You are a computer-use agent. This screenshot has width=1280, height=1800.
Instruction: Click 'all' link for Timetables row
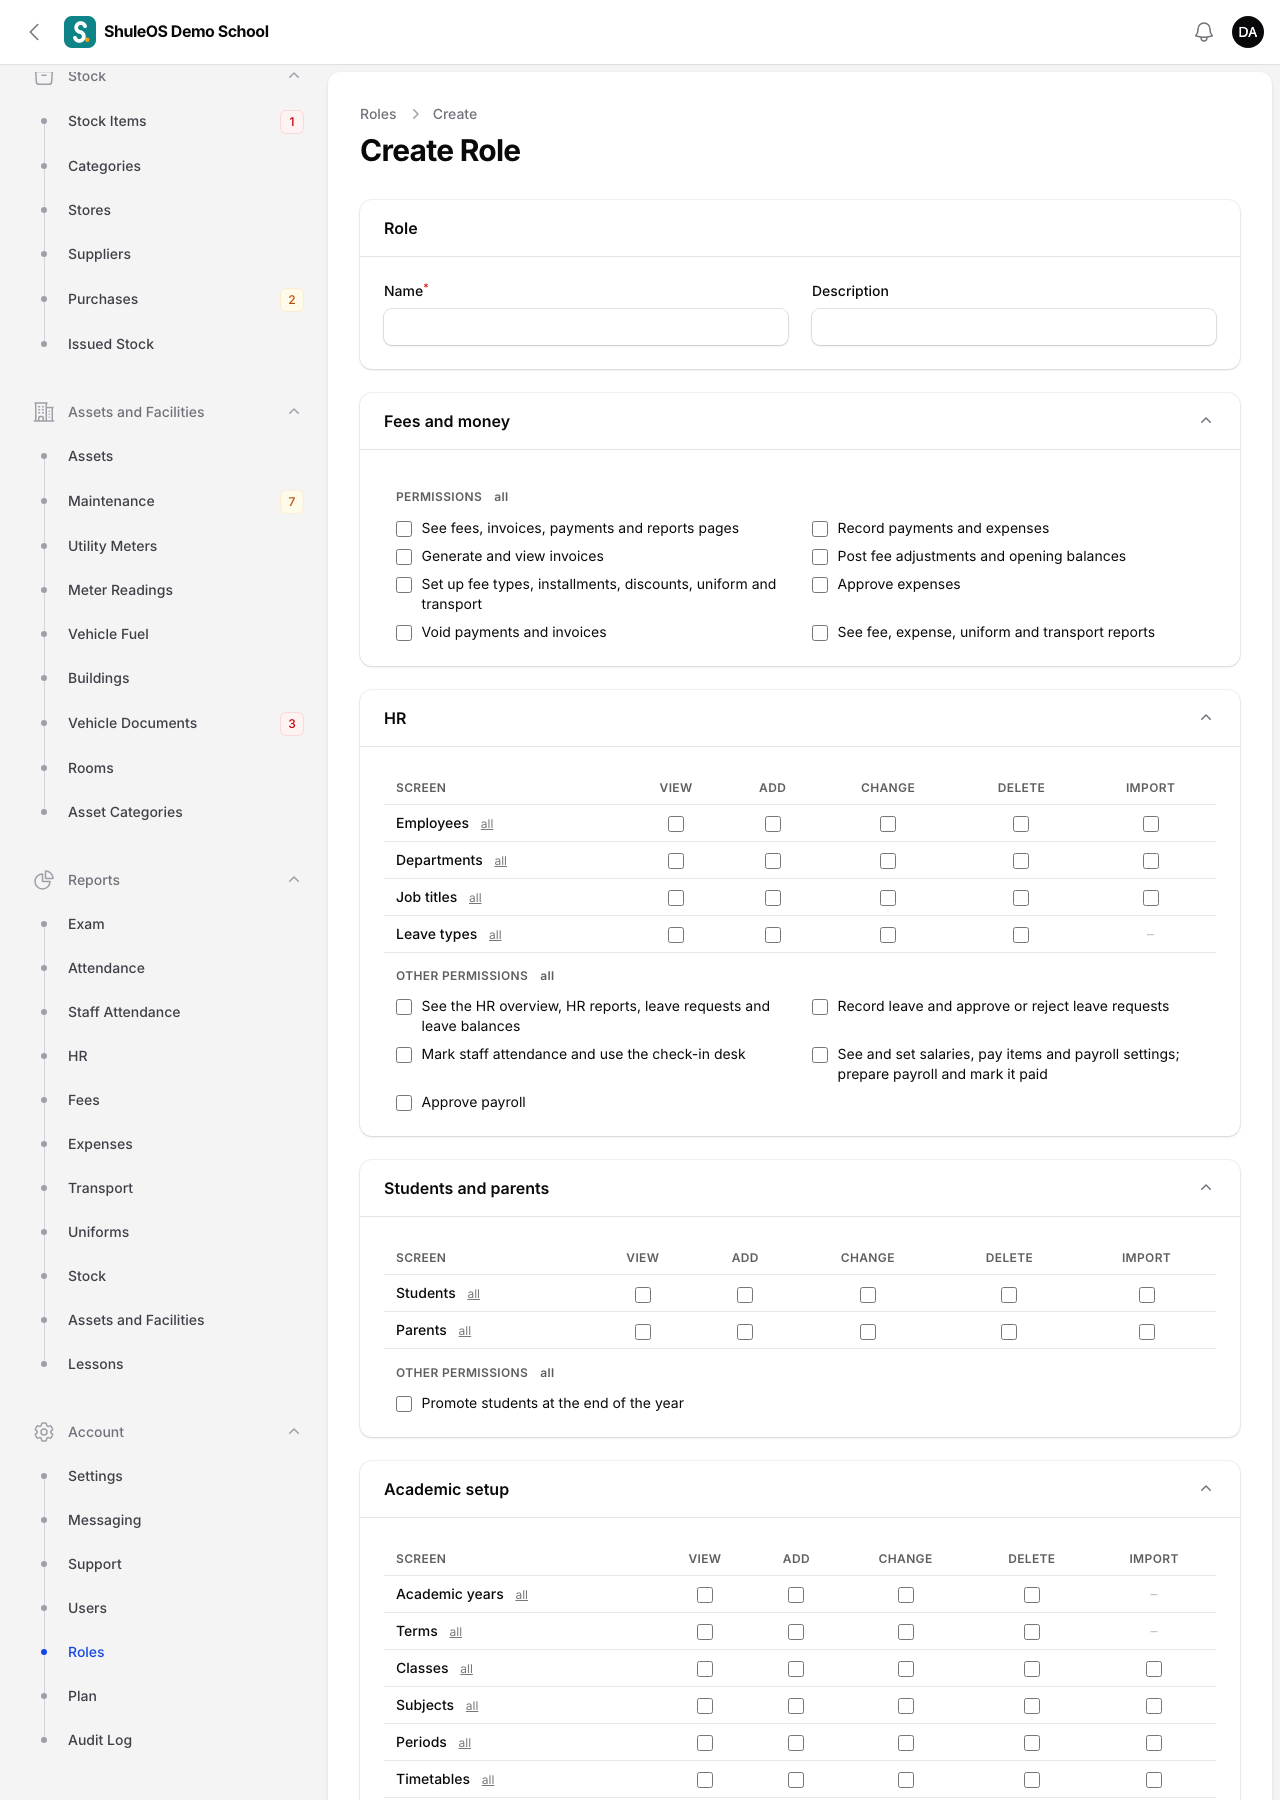488,1780
